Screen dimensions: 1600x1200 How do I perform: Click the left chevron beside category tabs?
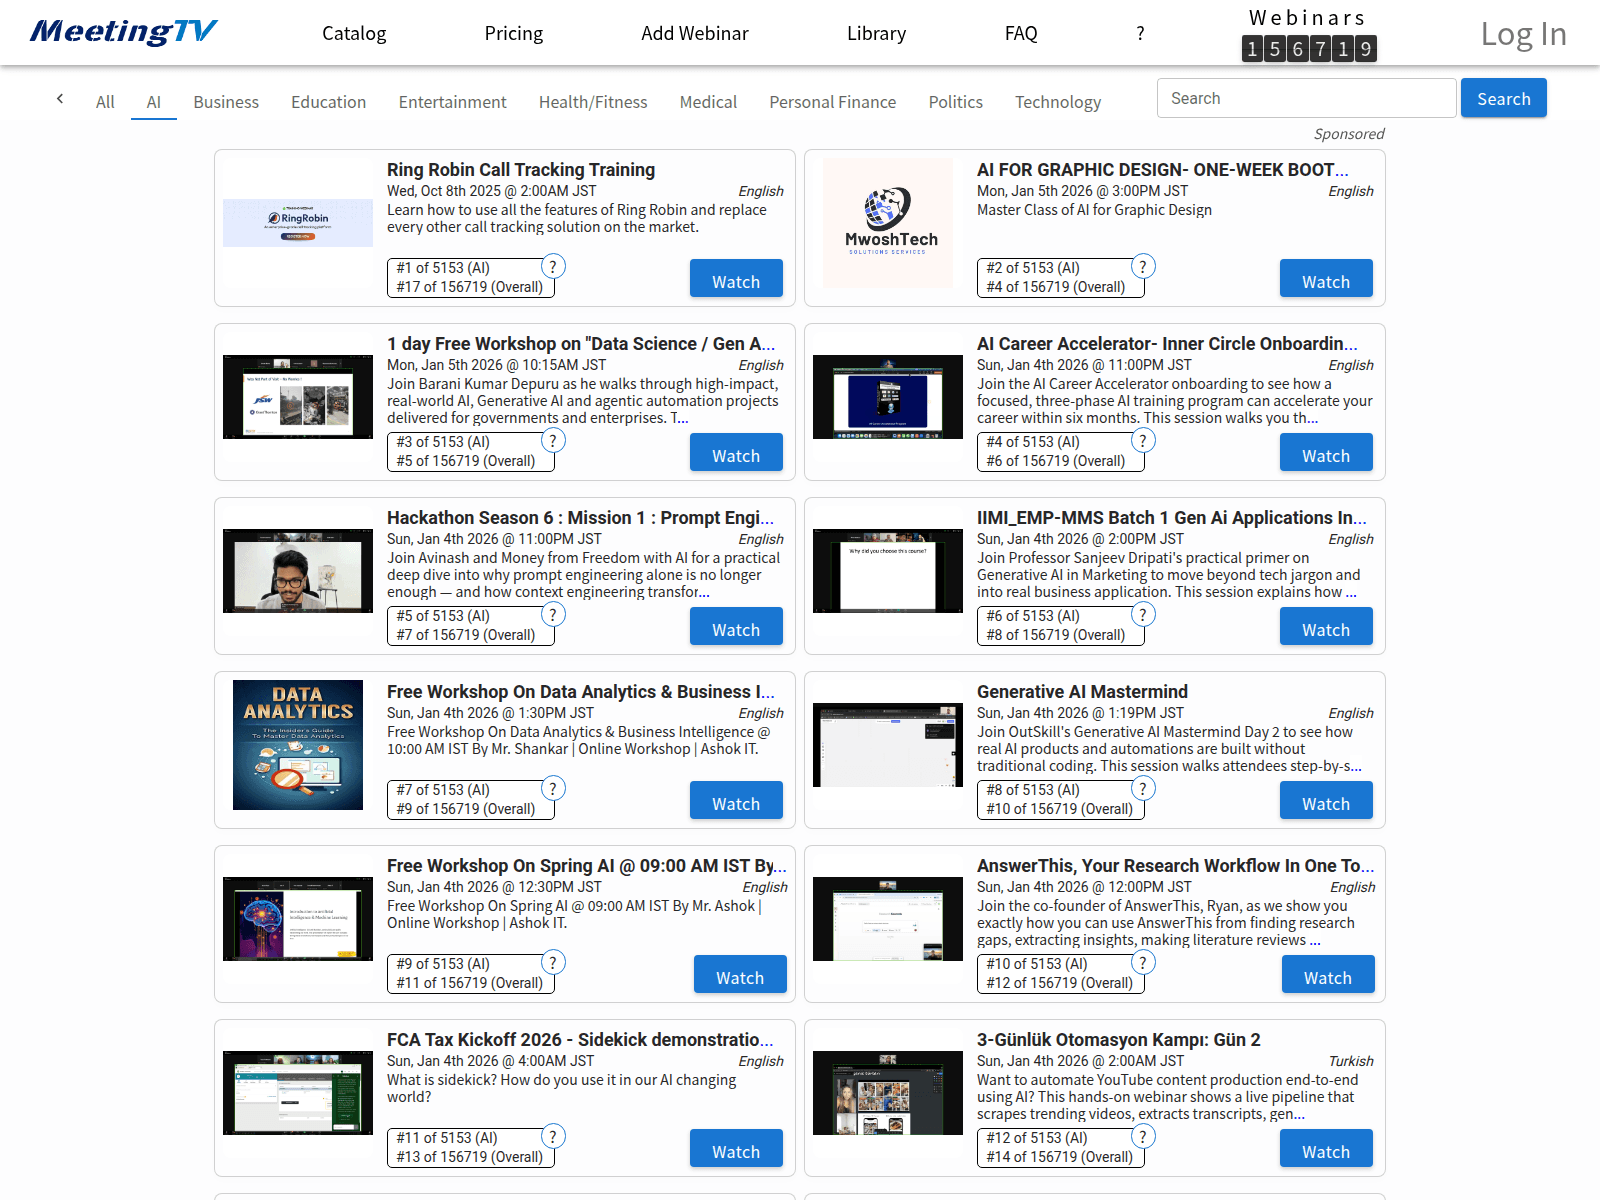[x=60, y=98]
